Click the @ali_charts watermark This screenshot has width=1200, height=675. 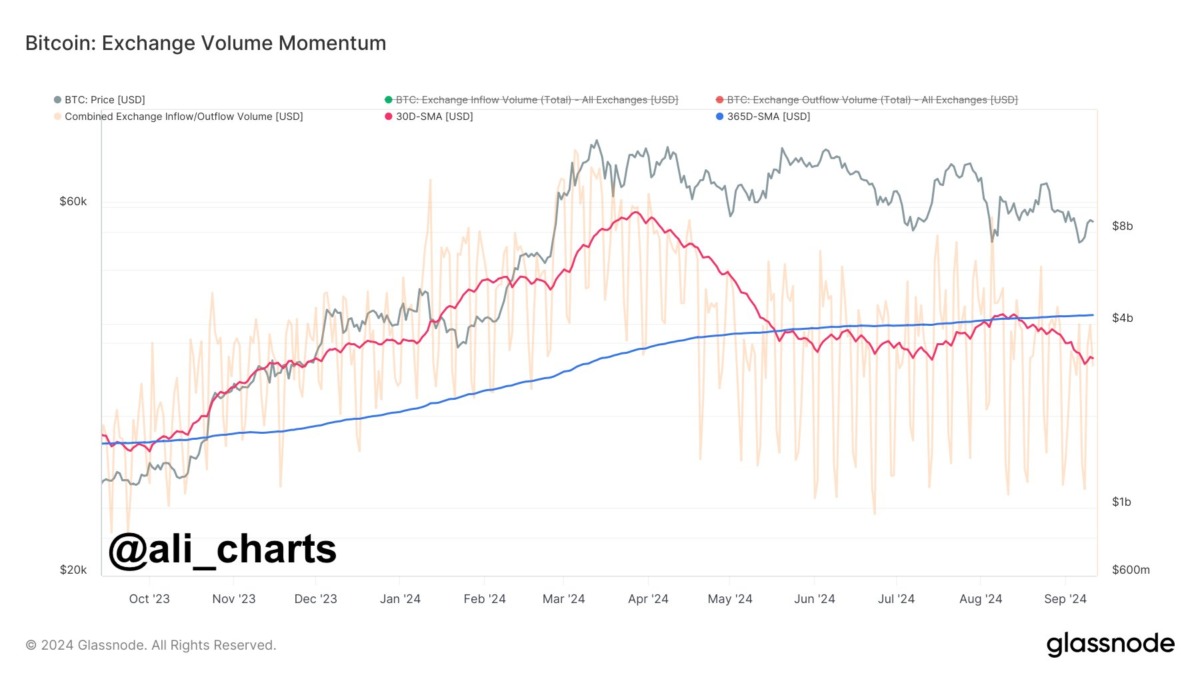click(x=222, y=551)
